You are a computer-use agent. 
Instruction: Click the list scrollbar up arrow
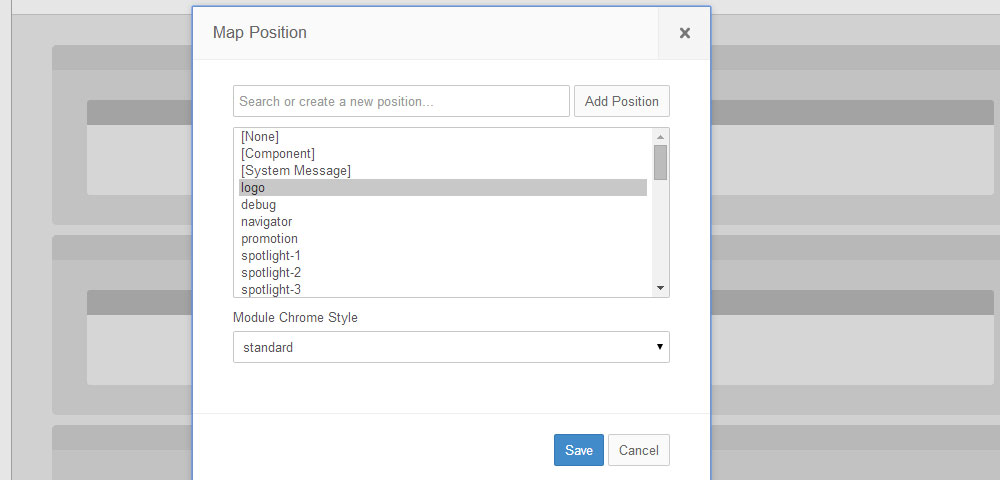tap(660, 136)
